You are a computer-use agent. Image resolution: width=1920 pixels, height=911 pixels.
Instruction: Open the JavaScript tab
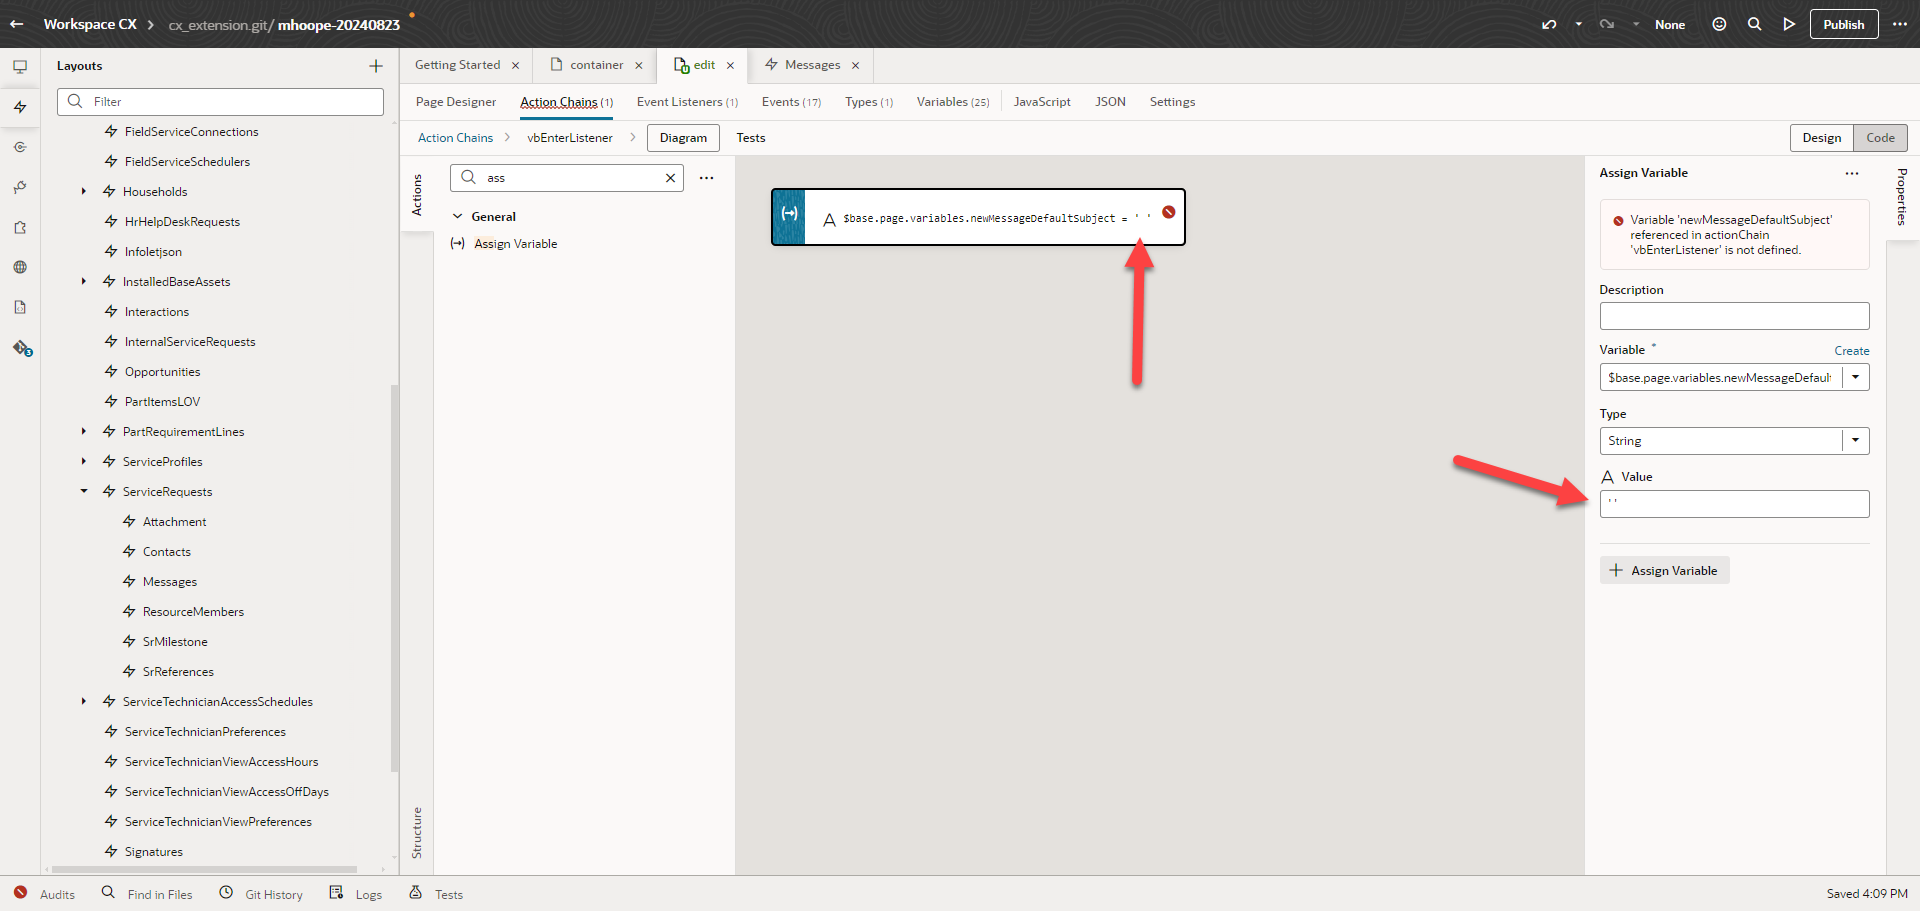point(1042,102)
